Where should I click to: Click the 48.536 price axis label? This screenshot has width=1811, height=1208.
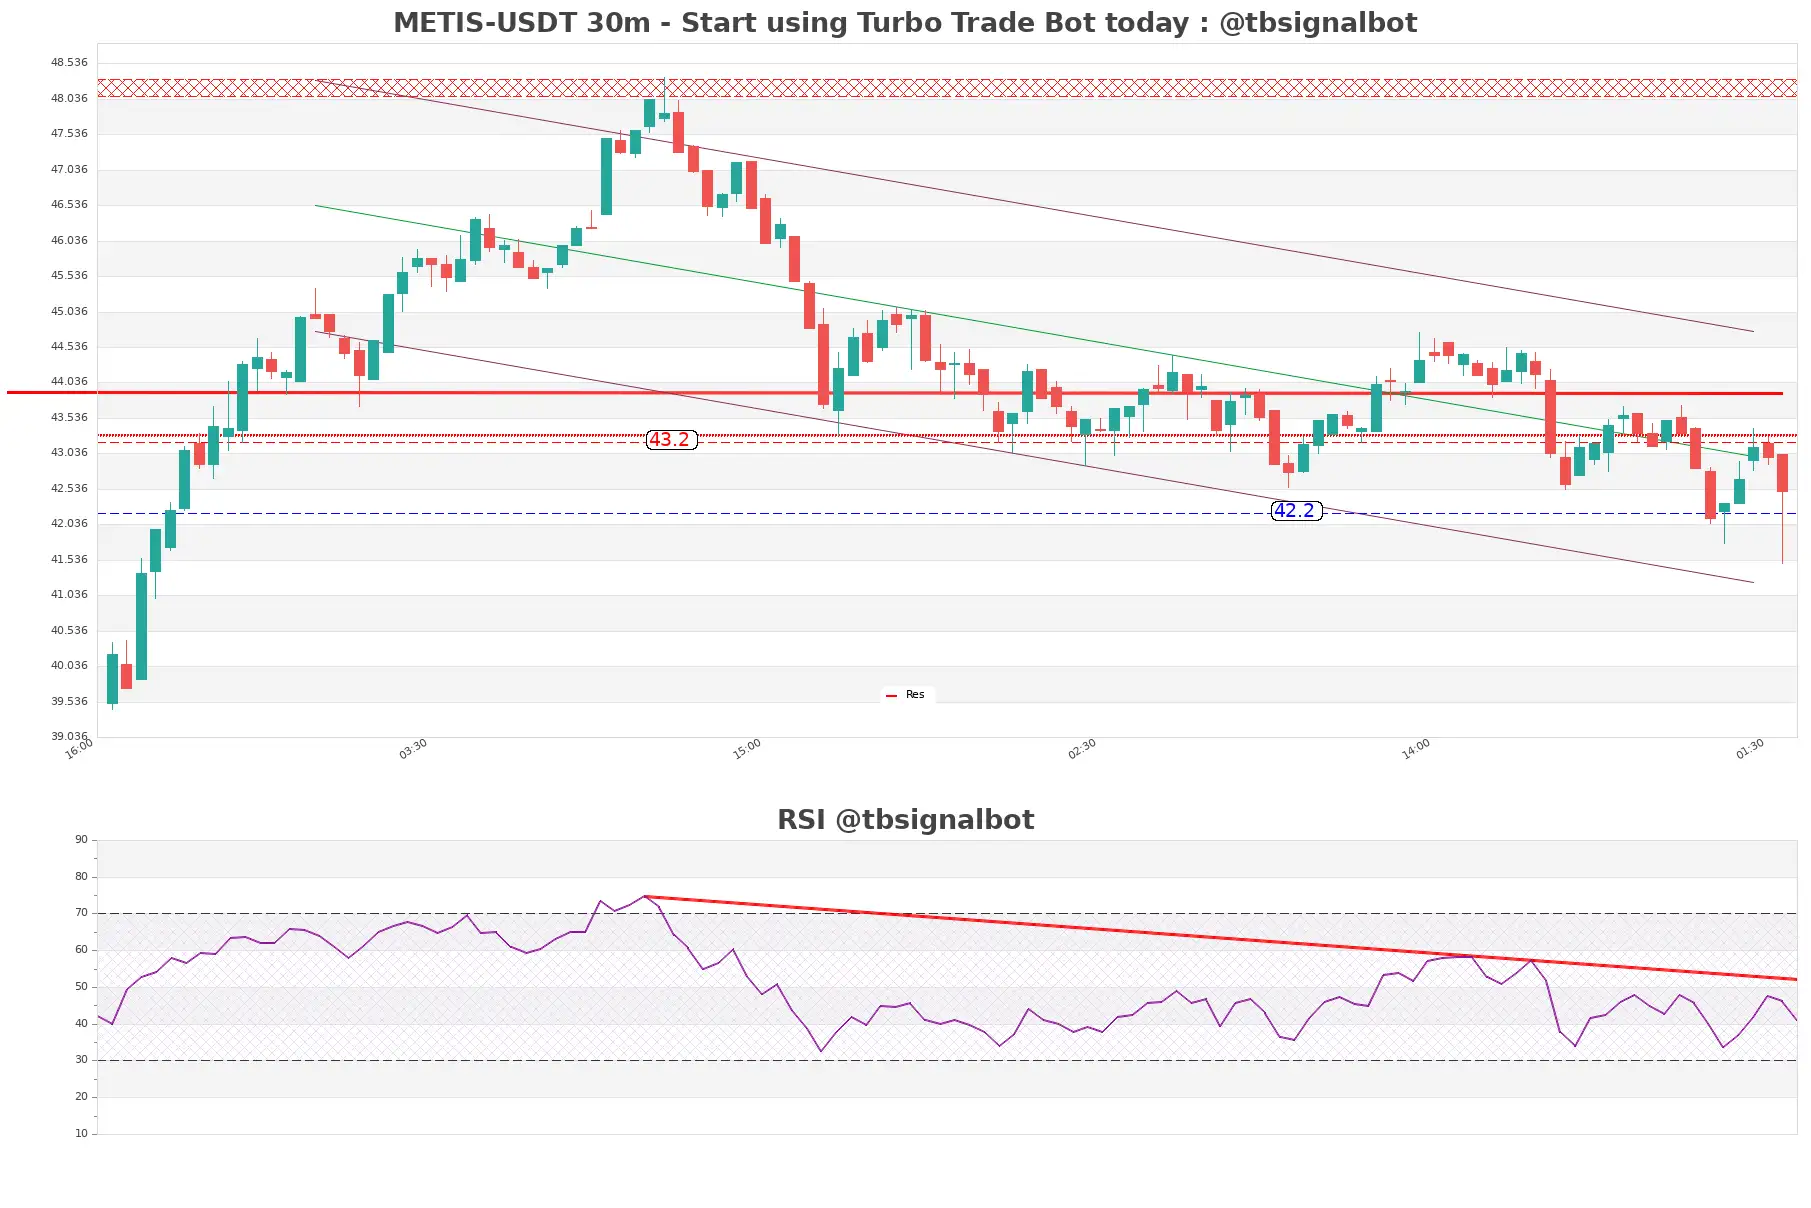click(69, 62)
